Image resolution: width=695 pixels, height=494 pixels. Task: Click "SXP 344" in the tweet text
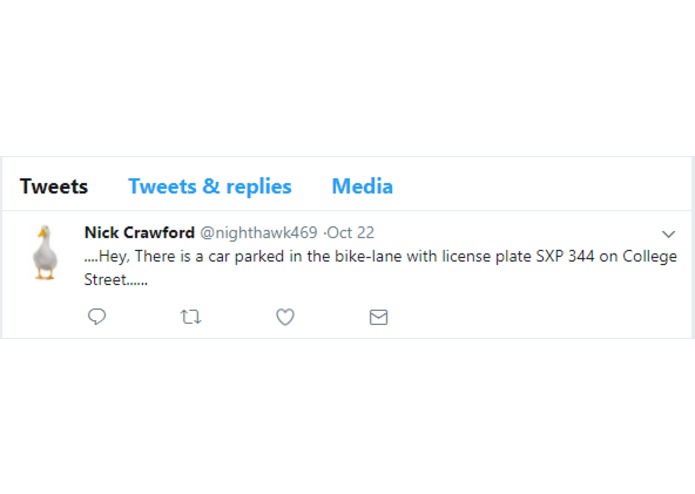pyautogui.click(x=565, y=256)
